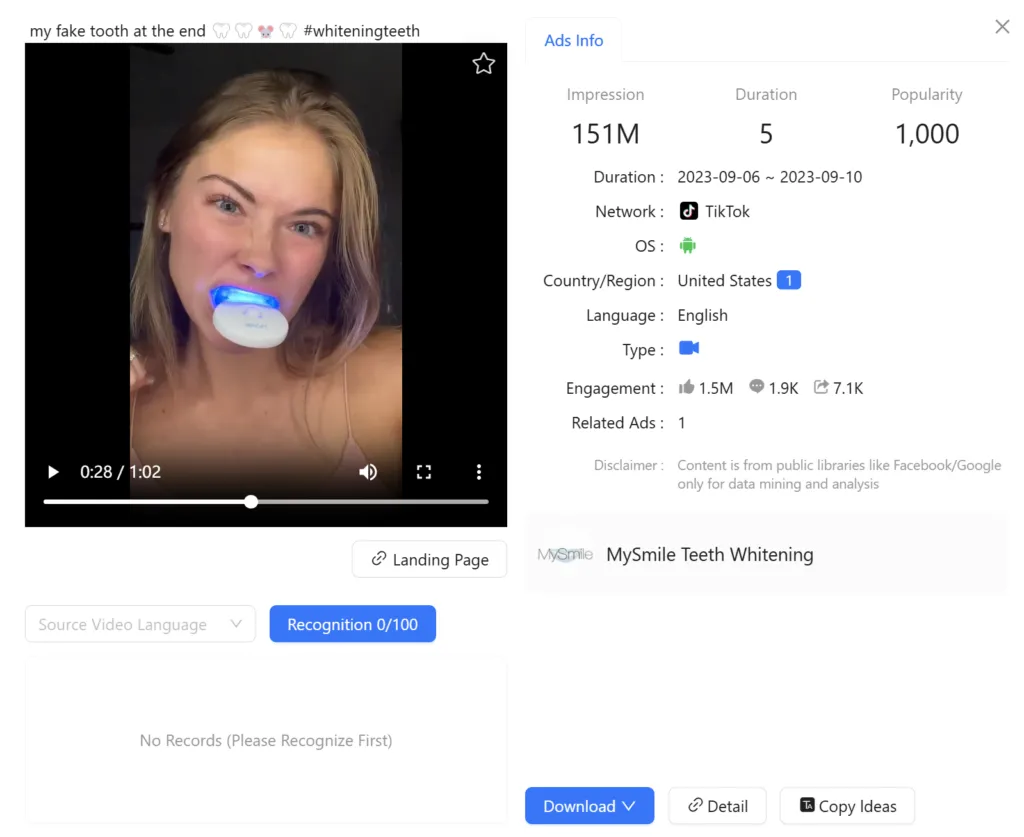Switch to the Ads Info tab
The width and height of the screenshot is (1024, 837).
coord(573,41)
